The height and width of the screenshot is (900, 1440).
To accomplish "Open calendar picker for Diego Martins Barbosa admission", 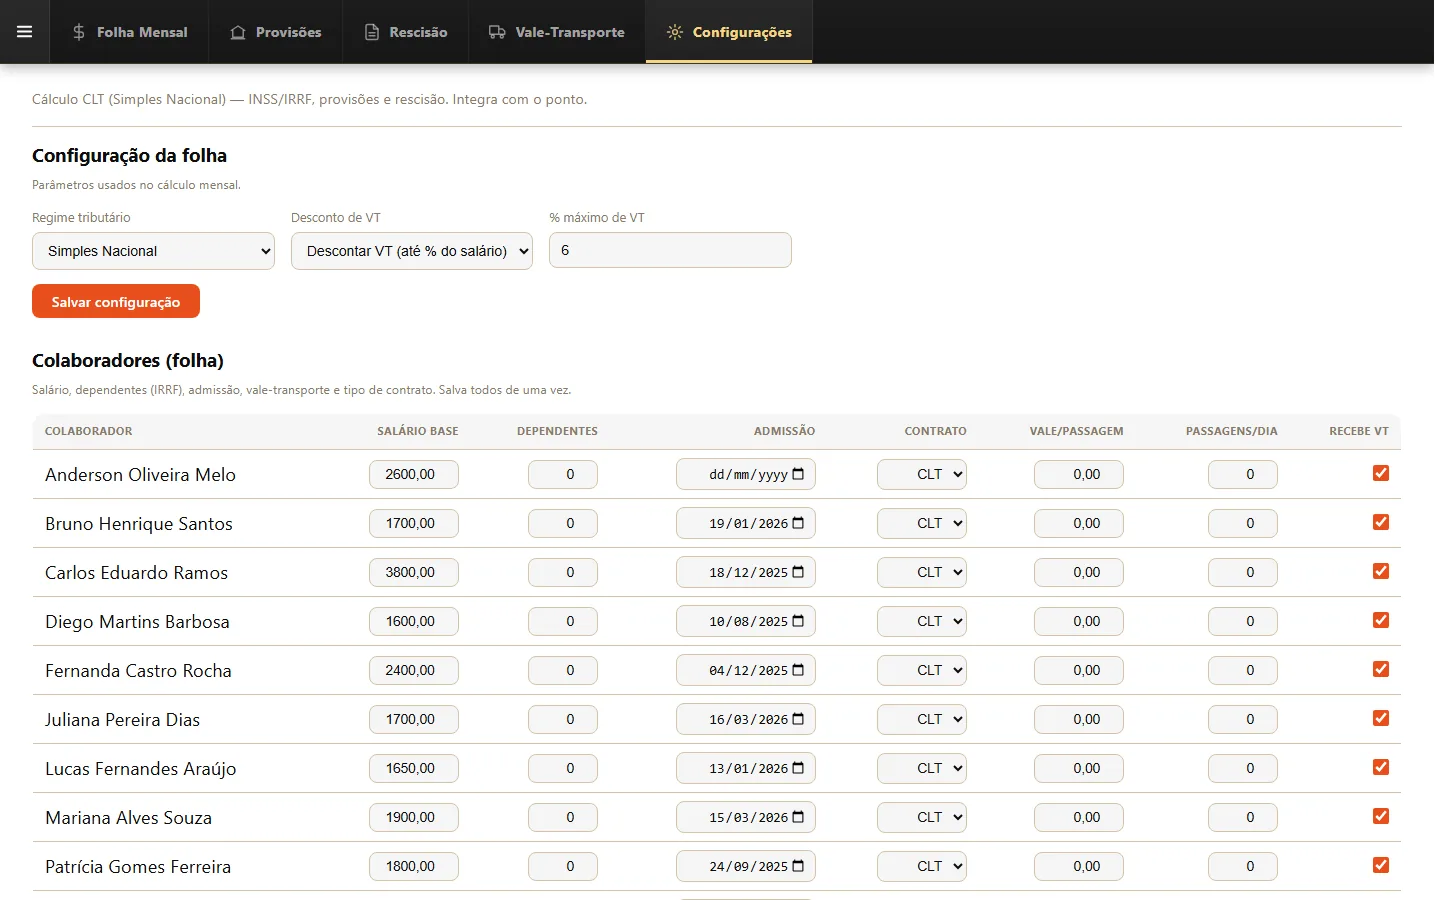I will pyautogui.click(x=798, y=621).
